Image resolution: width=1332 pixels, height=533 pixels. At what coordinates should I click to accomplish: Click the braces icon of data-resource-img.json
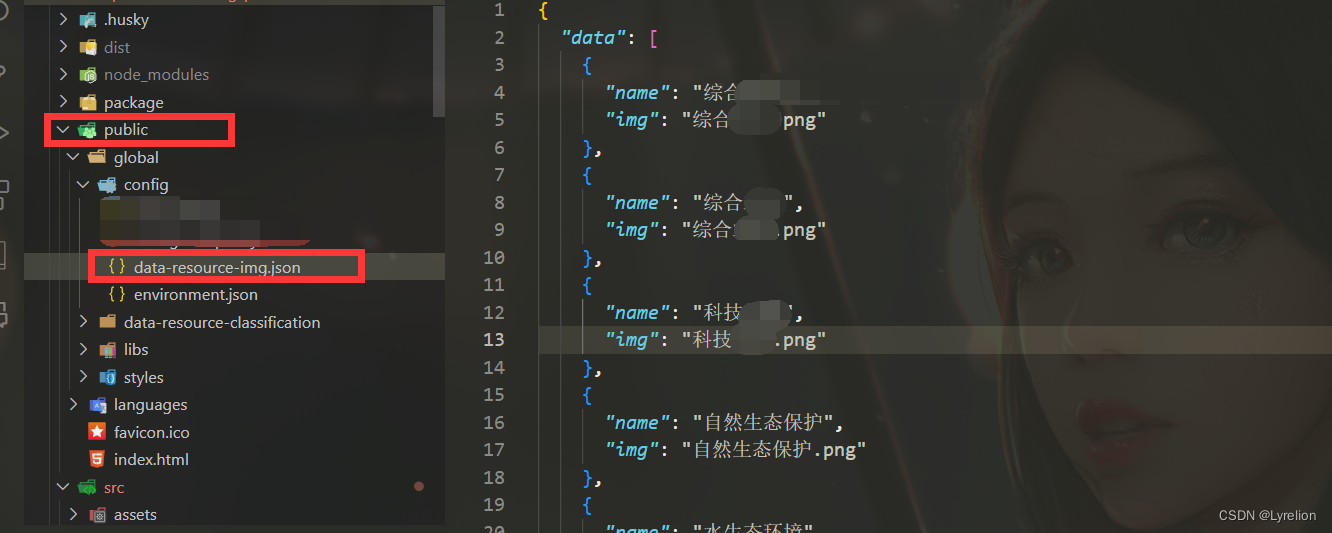pos(117,267)
